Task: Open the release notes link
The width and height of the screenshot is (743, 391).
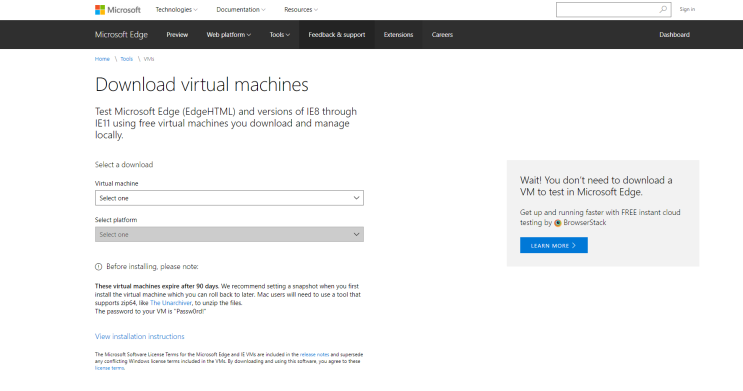Action: click(314, 355)
